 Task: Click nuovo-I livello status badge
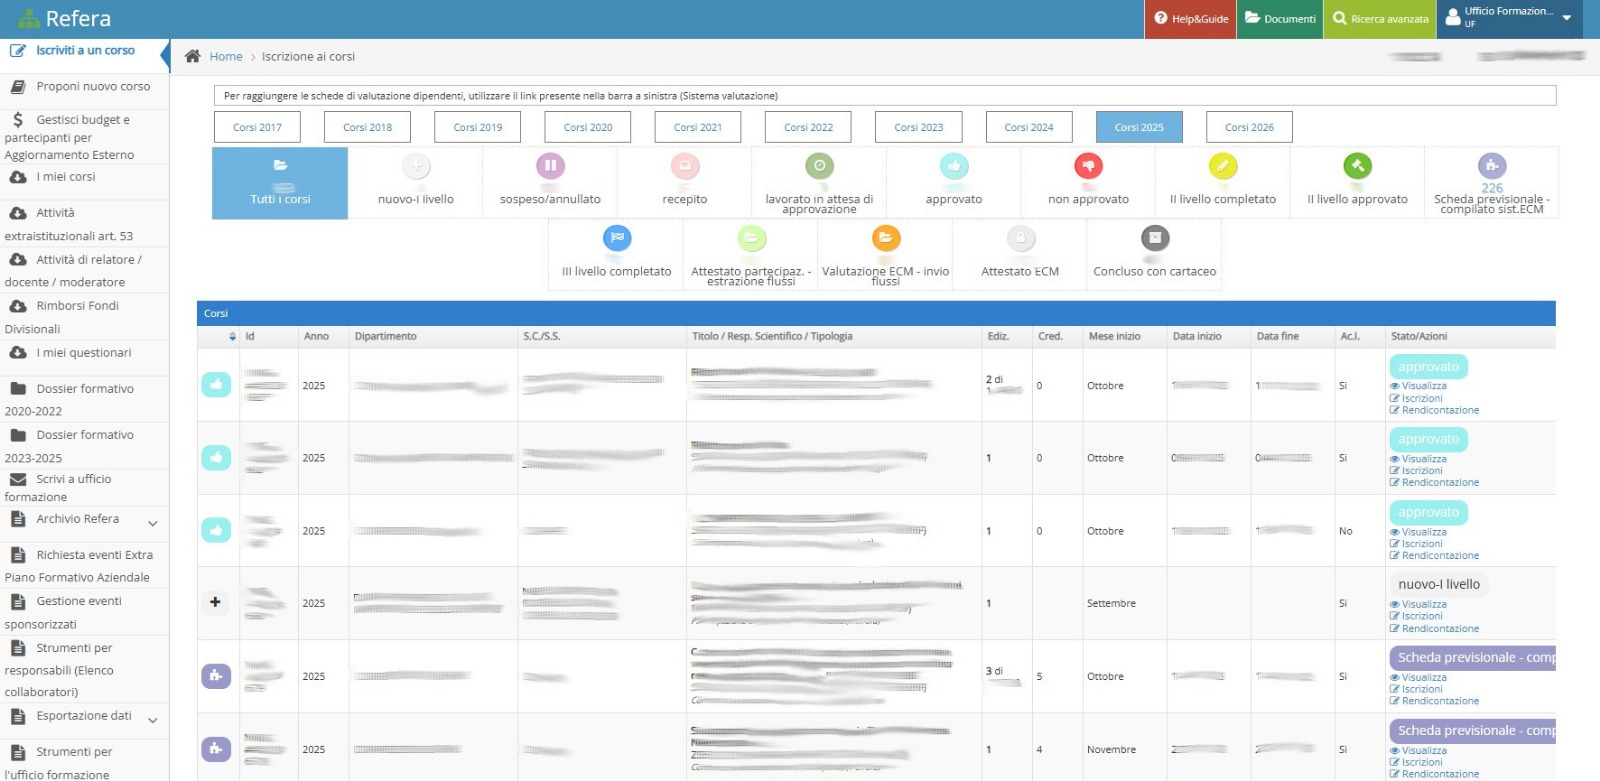point(1439,585)
